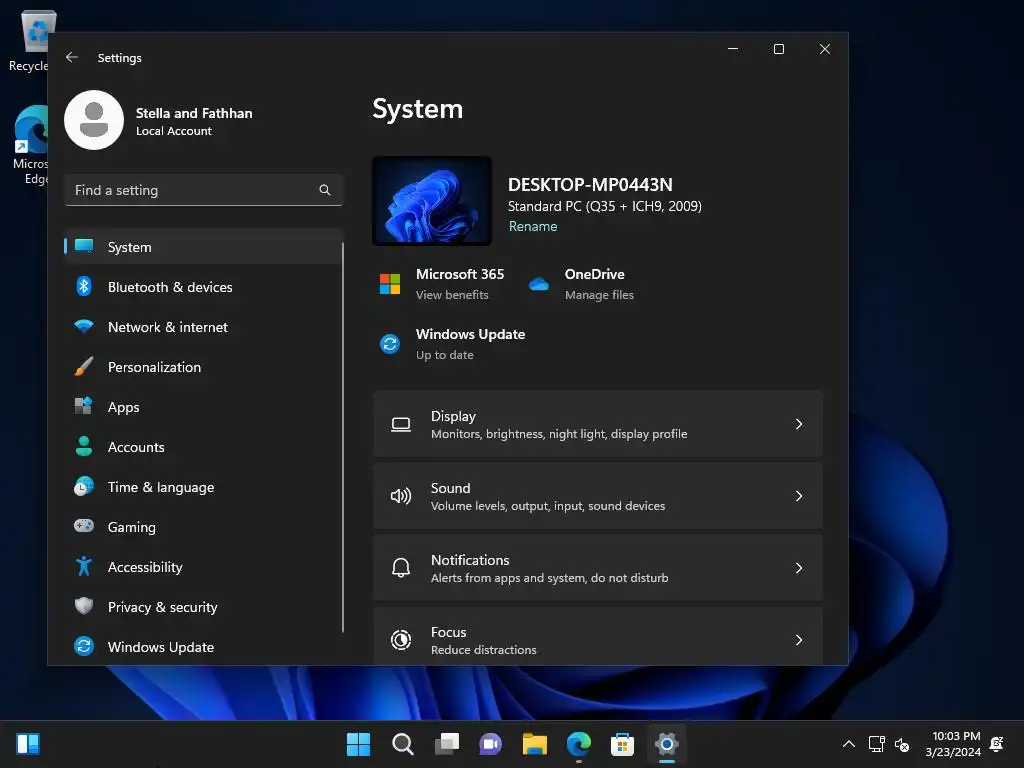The width and height of the screenshot is (1024, 768).
Task: Click the Focus circle icon
Action: (401, 640)
